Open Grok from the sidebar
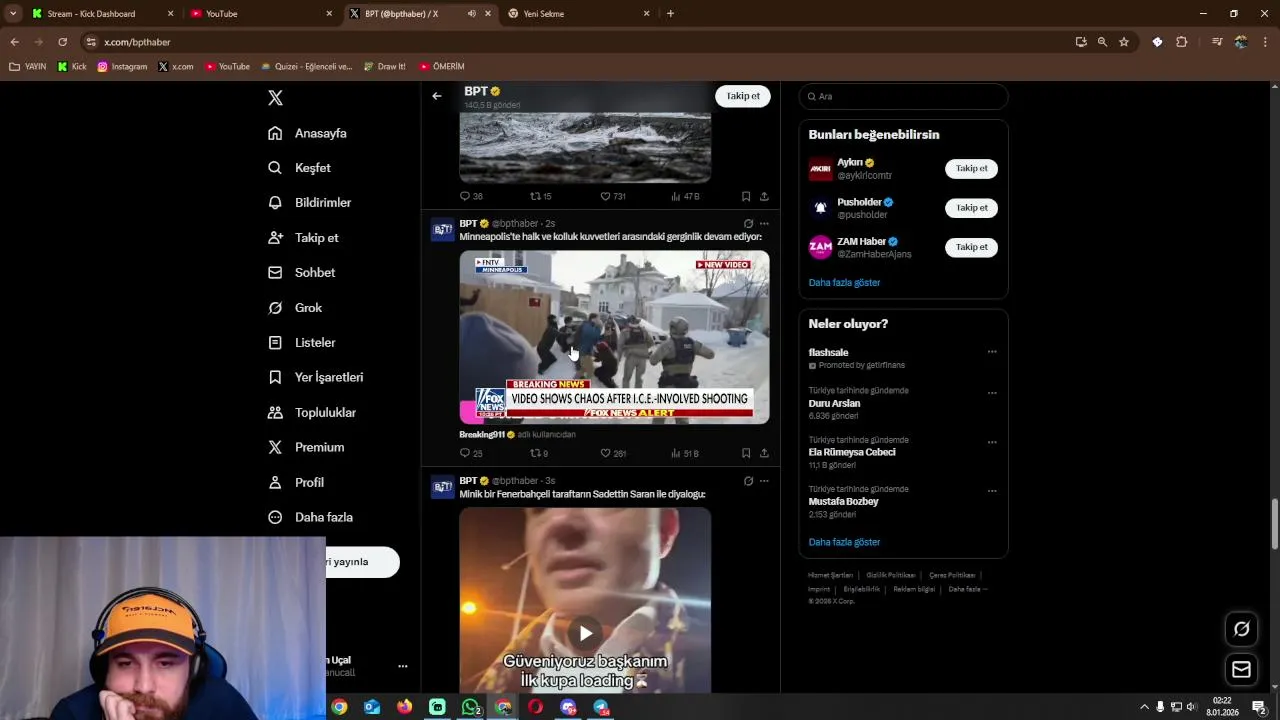 point(295,307)
